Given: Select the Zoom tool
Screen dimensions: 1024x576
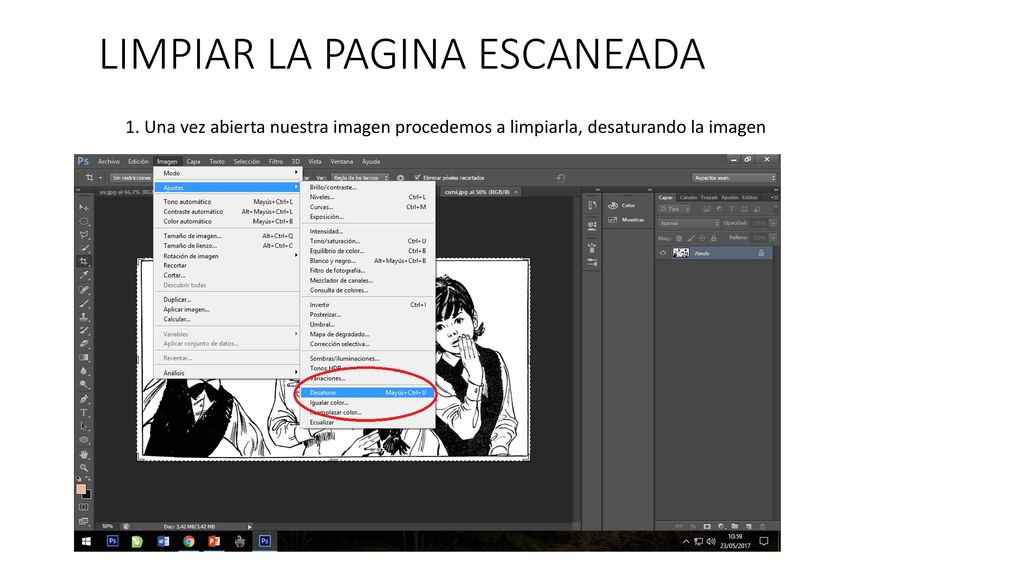Looking at the screenshot, I should (84, 468).
